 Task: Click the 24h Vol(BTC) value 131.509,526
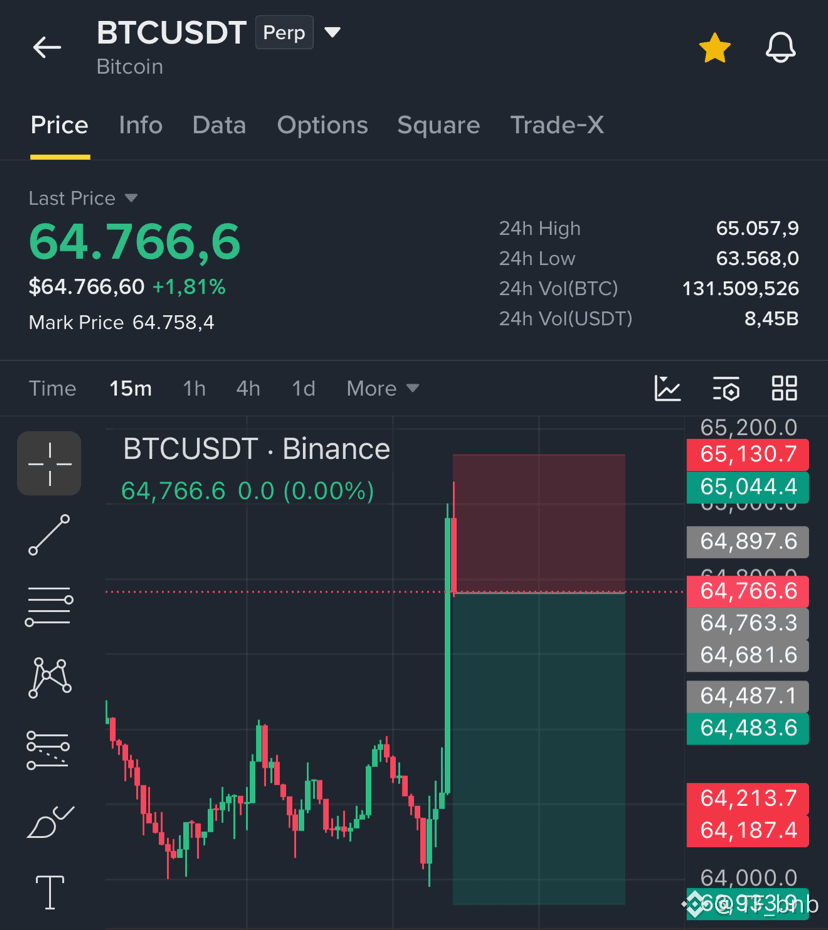pos(740,289)
